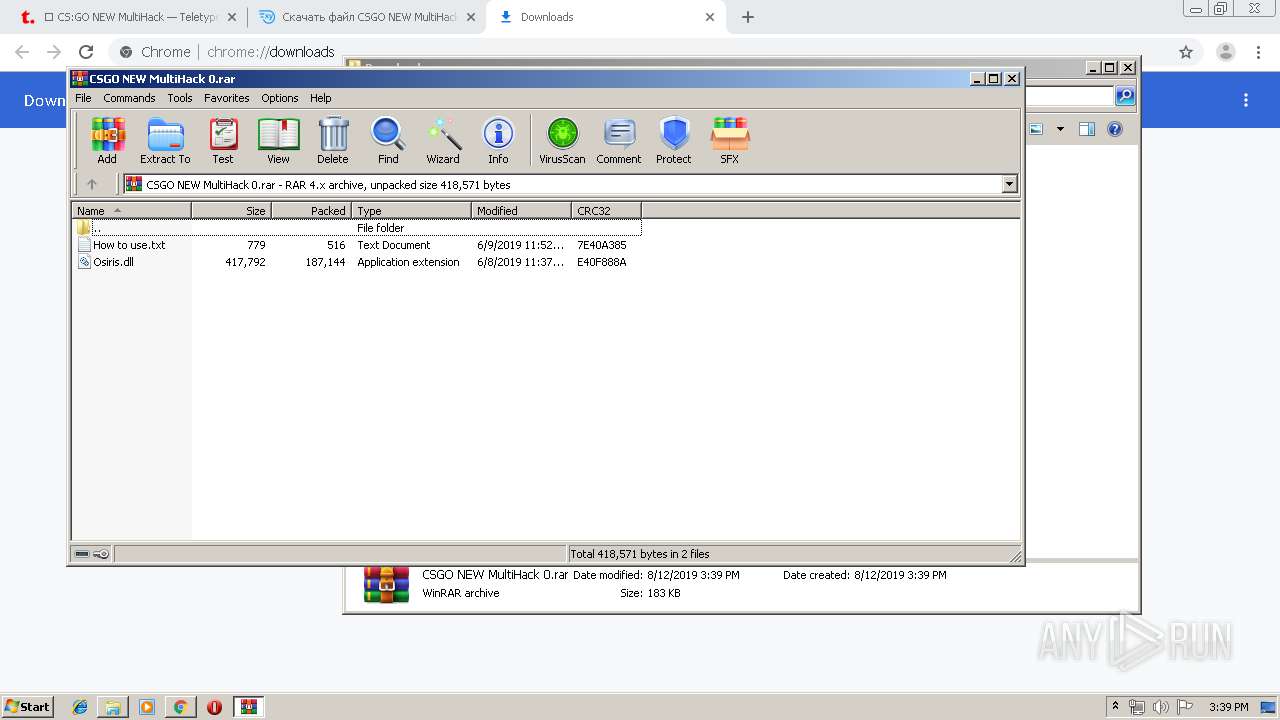Close the Downloads browser tab
The height and width of the screenshot is (720, 1280).
710,17
